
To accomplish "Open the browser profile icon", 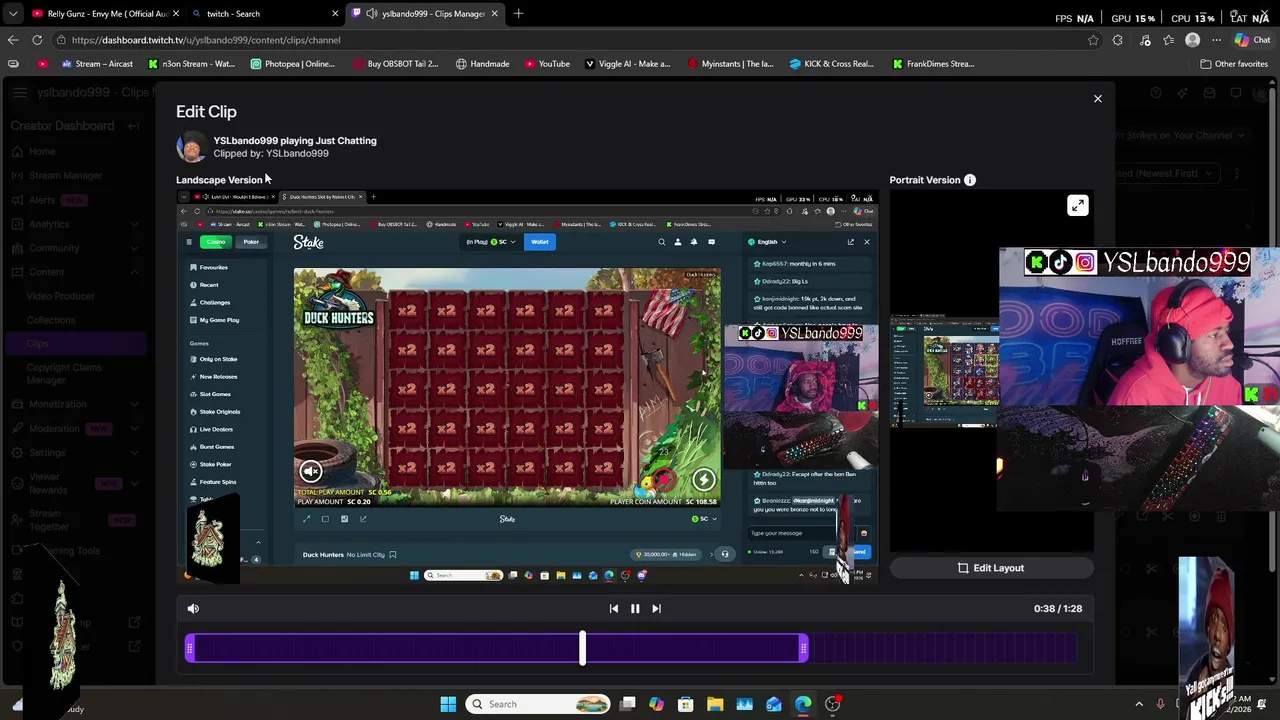I will click(1192, 40).
